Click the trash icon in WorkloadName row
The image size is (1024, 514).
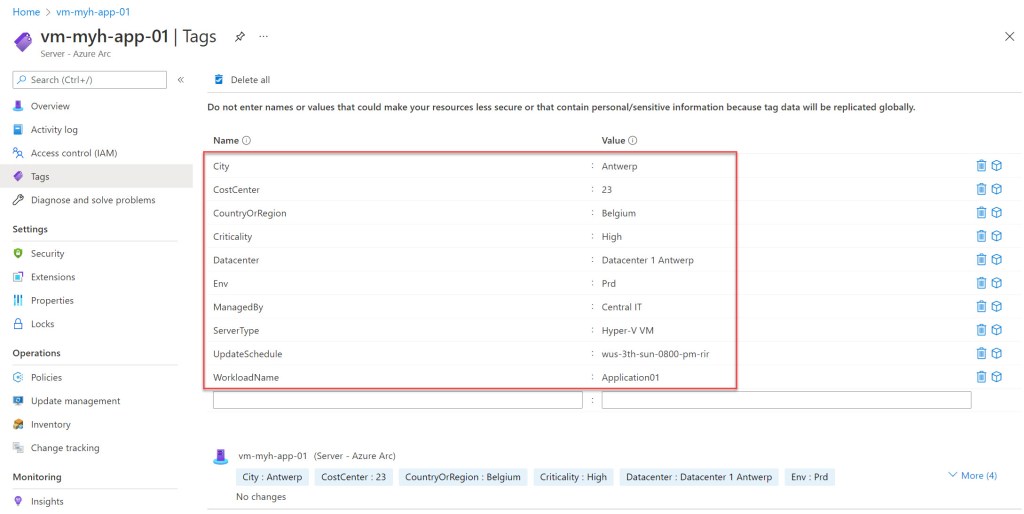(981, 377)
